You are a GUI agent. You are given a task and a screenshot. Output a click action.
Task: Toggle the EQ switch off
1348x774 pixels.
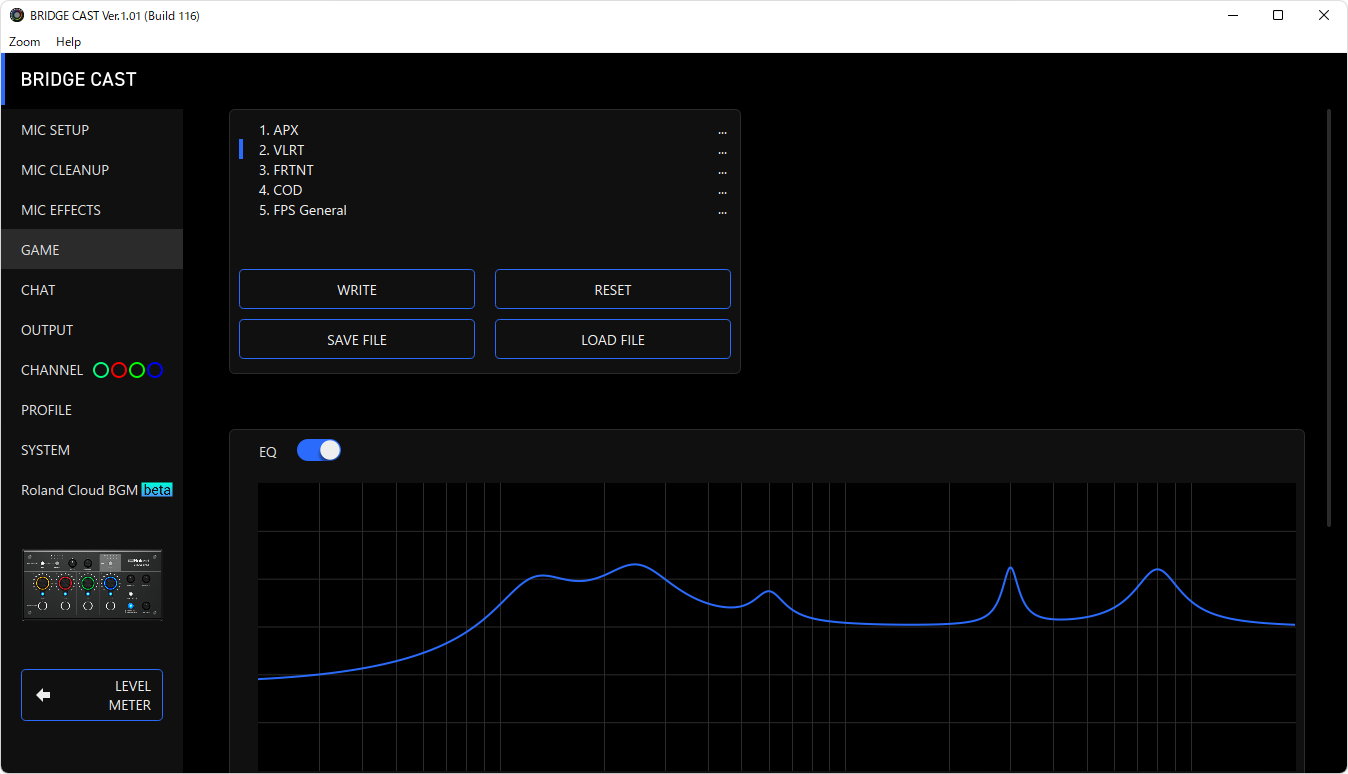point(319,450)
